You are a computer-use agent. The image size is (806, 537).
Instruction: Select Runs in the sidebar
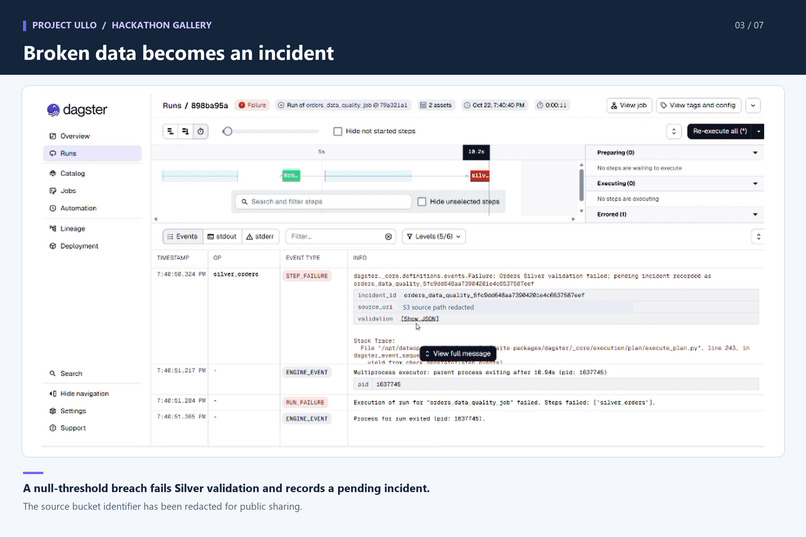(92, 153)
